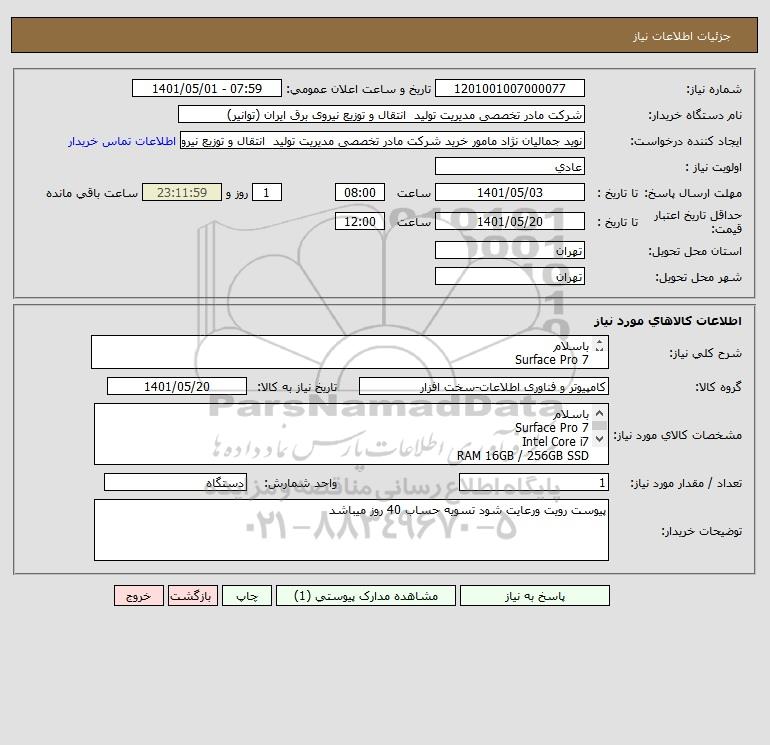The width and height of the screenshot is (770, 745).
Task: Click the مشخصات کالای مورد نیاز text area
Action: (x=351, y=434)
